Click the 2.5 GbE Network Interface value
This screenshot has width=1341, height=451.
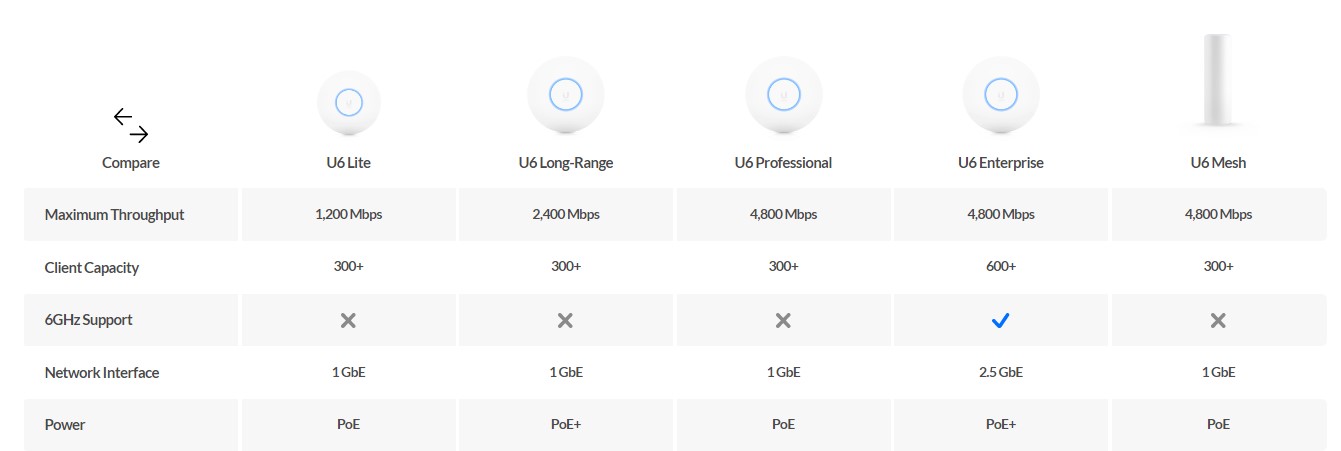click(x=1001, y=372)
